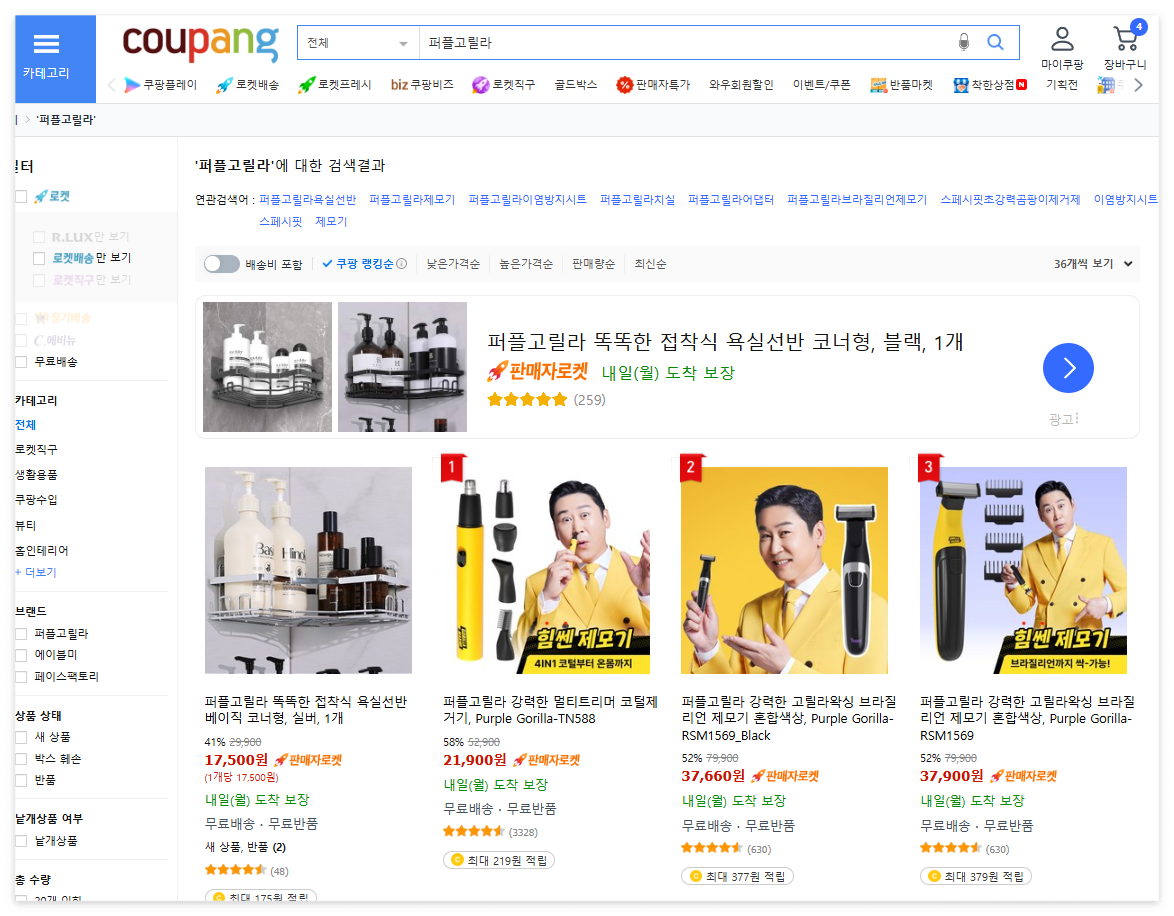Open 로켓배송 from the top nav

coord(247,85)
